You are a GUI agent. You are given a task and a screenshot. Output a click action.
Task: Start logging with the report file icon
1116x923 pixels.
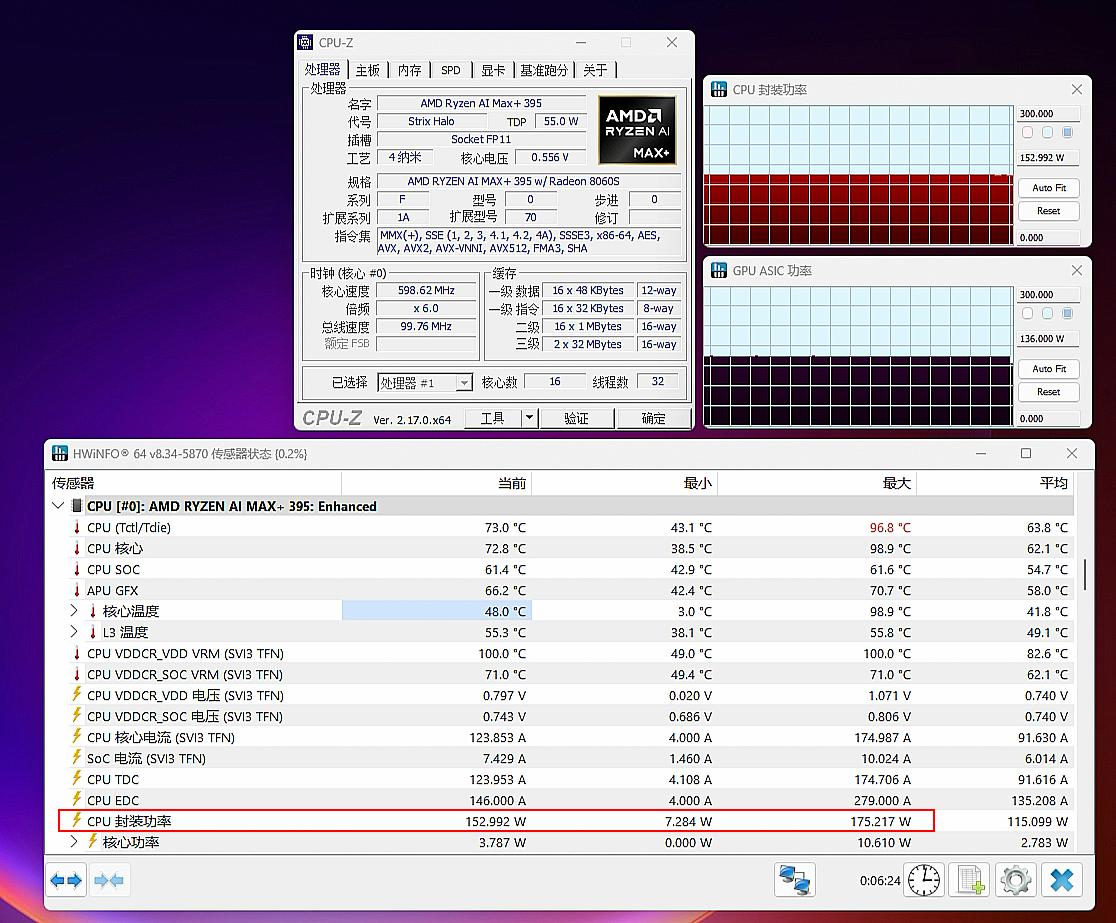(970, 880)
